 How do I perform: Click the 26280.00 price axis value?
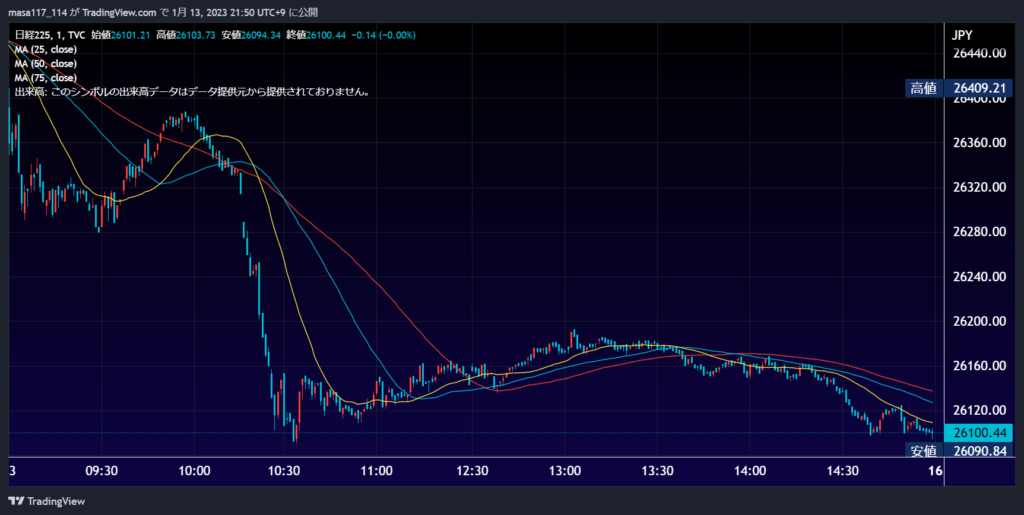click(x=979, y=232)
